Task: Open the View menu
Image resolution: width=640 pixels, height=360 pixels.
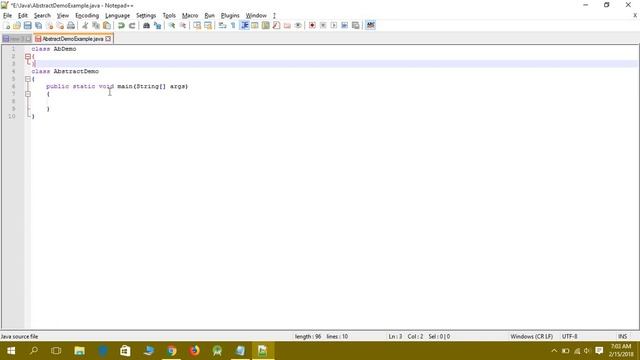Action: coord(62,16)
